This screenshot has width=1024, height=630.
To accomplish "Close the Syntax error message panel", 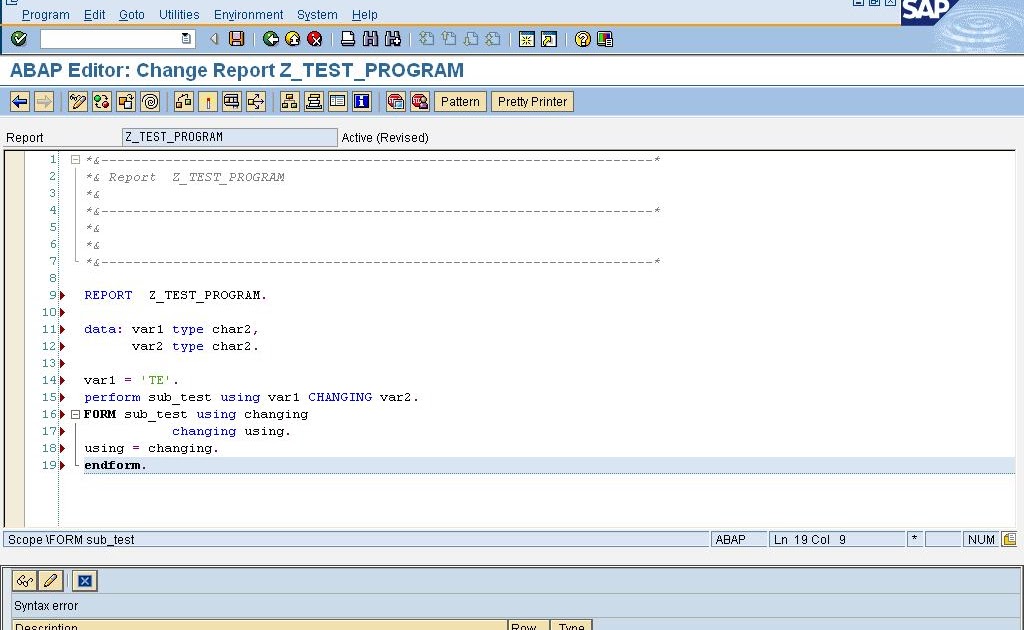I will tap(84, 580).
